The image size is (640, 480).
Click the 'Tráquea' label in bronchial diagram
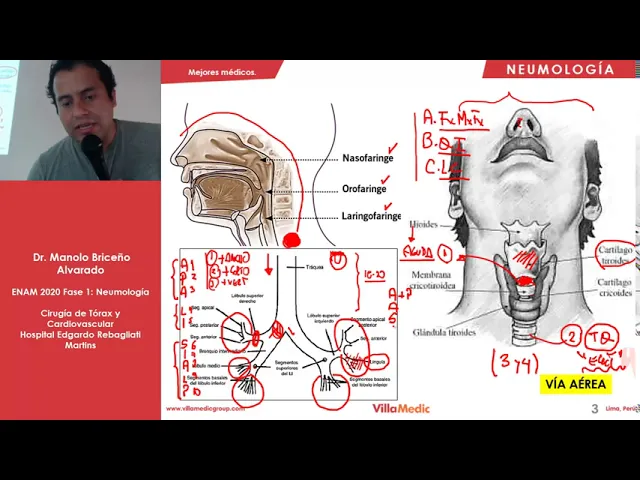pyautogui.click(x=315, y=267)
